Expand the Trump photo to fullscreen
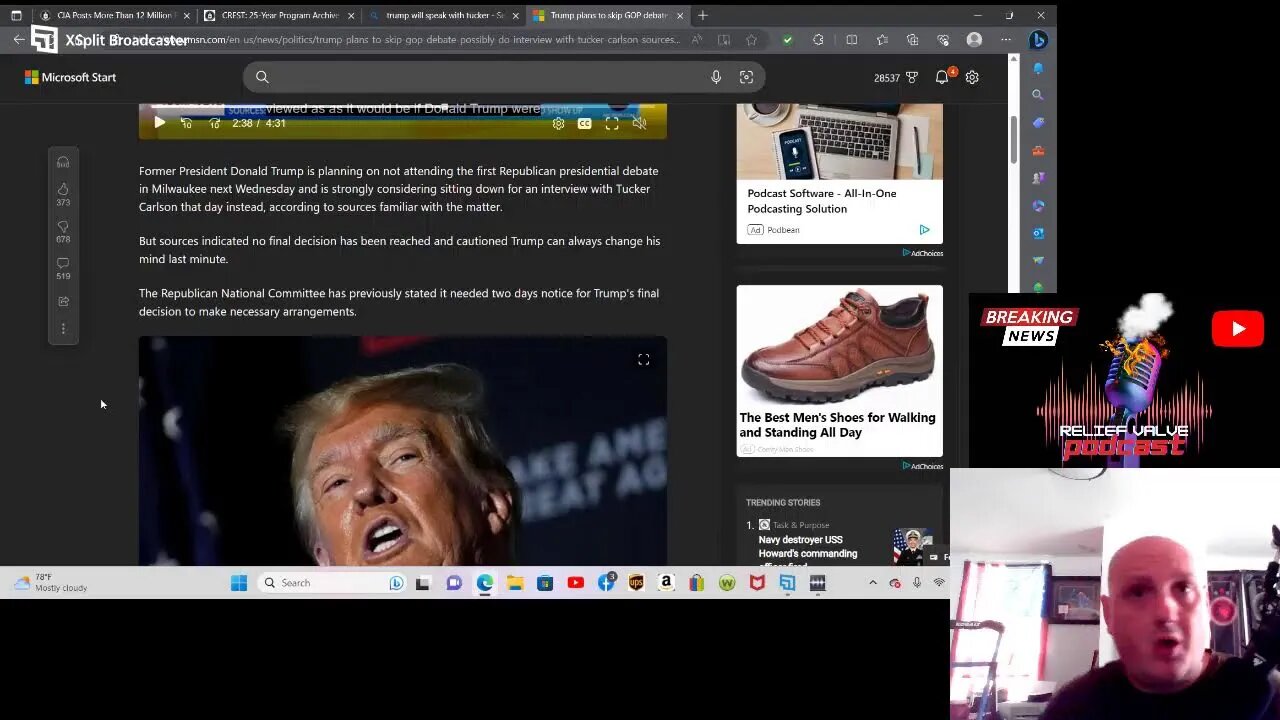 644,360
